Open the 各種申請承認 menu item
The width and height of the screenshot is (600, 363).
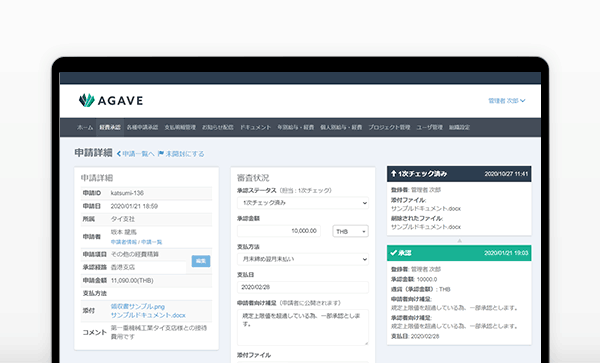[x=142, y=127]
